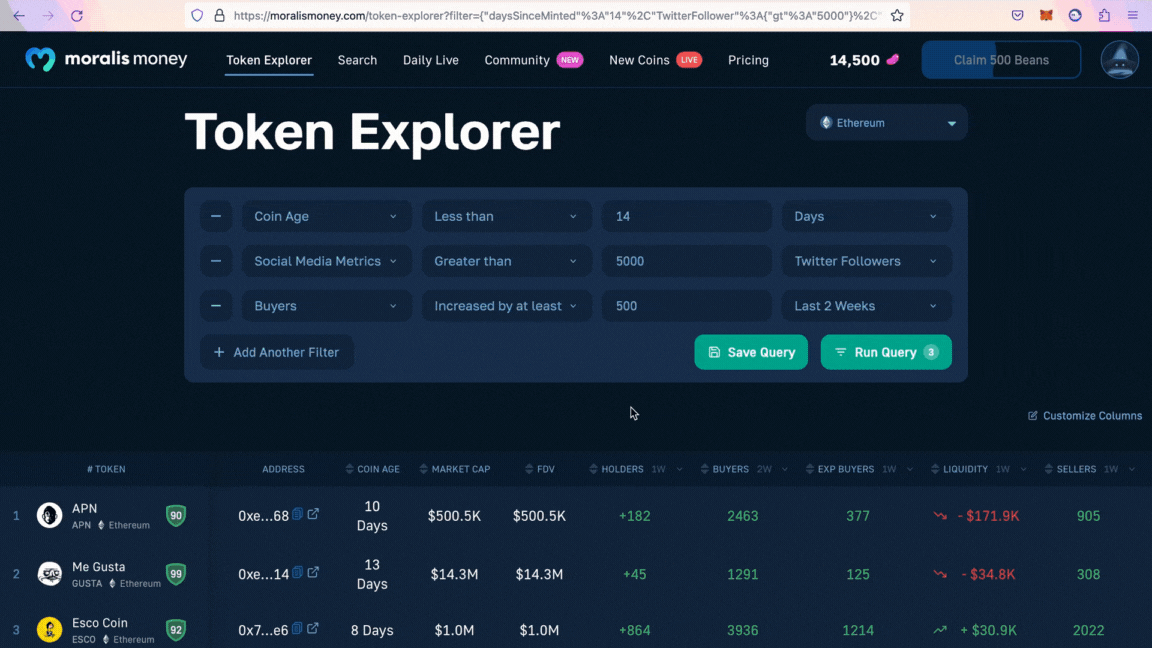Open the Greater than comparator dropdown
This screenshot has width=1152, height=648.
pyautogui.click(x=506, y=261)
